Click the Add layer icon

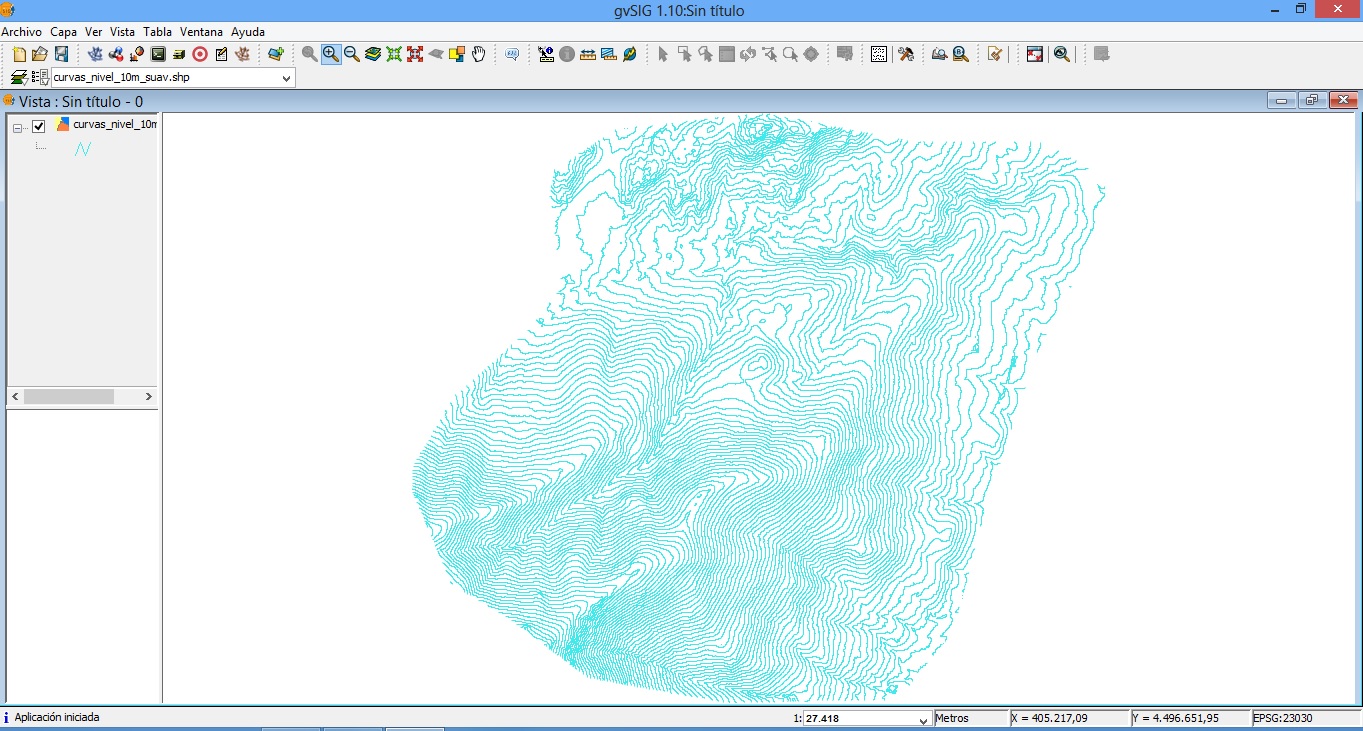coord(275,54)
